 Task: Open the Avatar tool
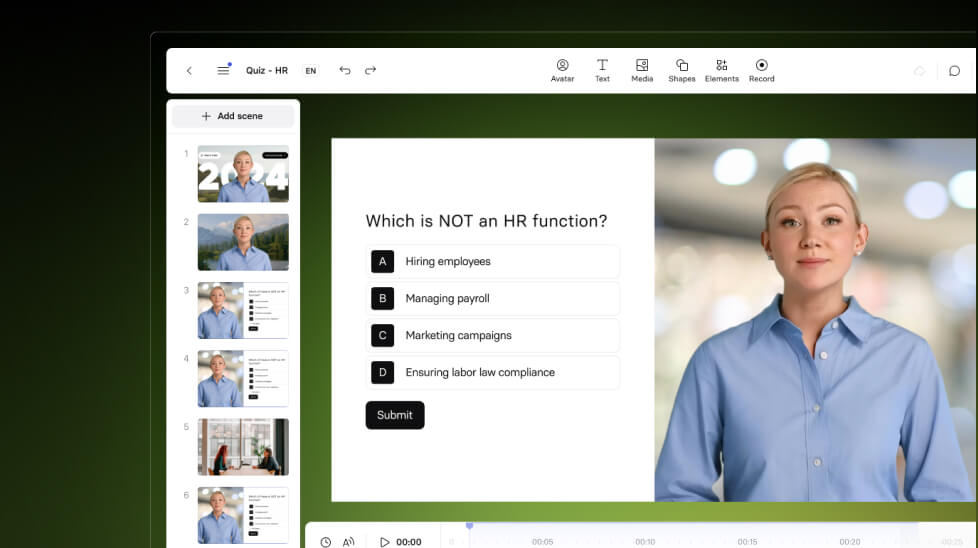tap(562, 70)
